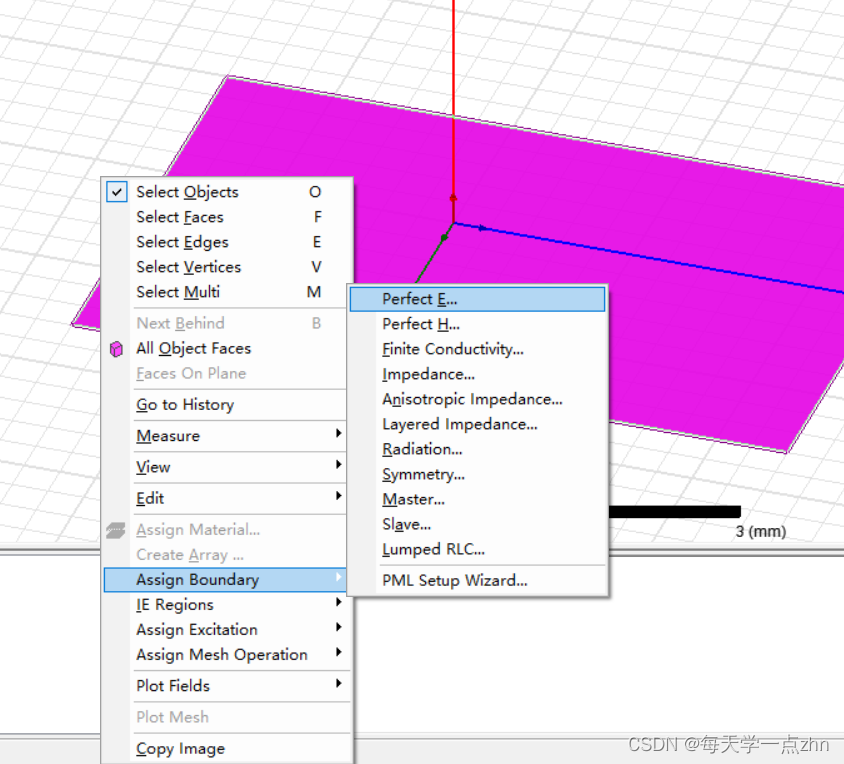The height and width of the screenshot is (764, 844).
Task: Choose Finite Conductivity boundary
Action: coord(477,349)
